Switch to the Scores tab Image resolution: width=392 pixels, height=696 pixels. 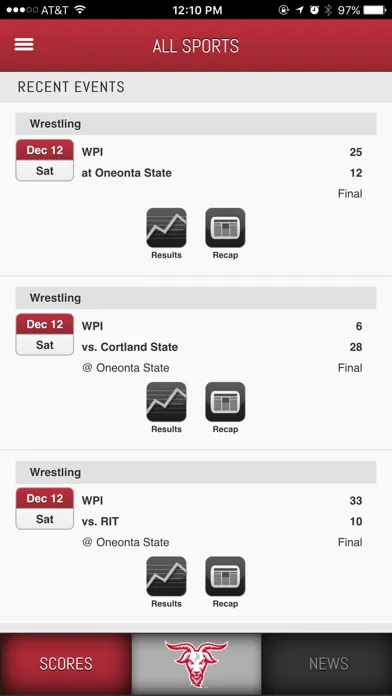(66, 664)
